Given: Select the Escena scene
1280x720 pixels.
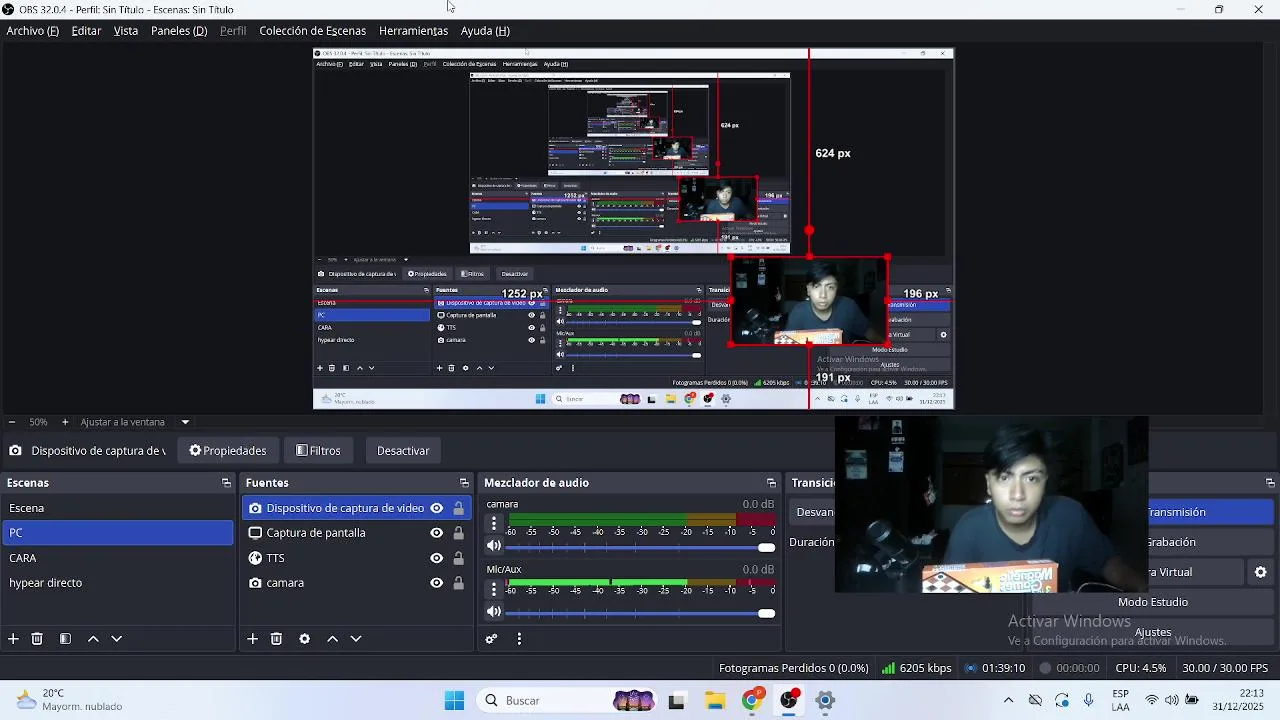Looking at the screenshot, I should click(x=117, y=508).
